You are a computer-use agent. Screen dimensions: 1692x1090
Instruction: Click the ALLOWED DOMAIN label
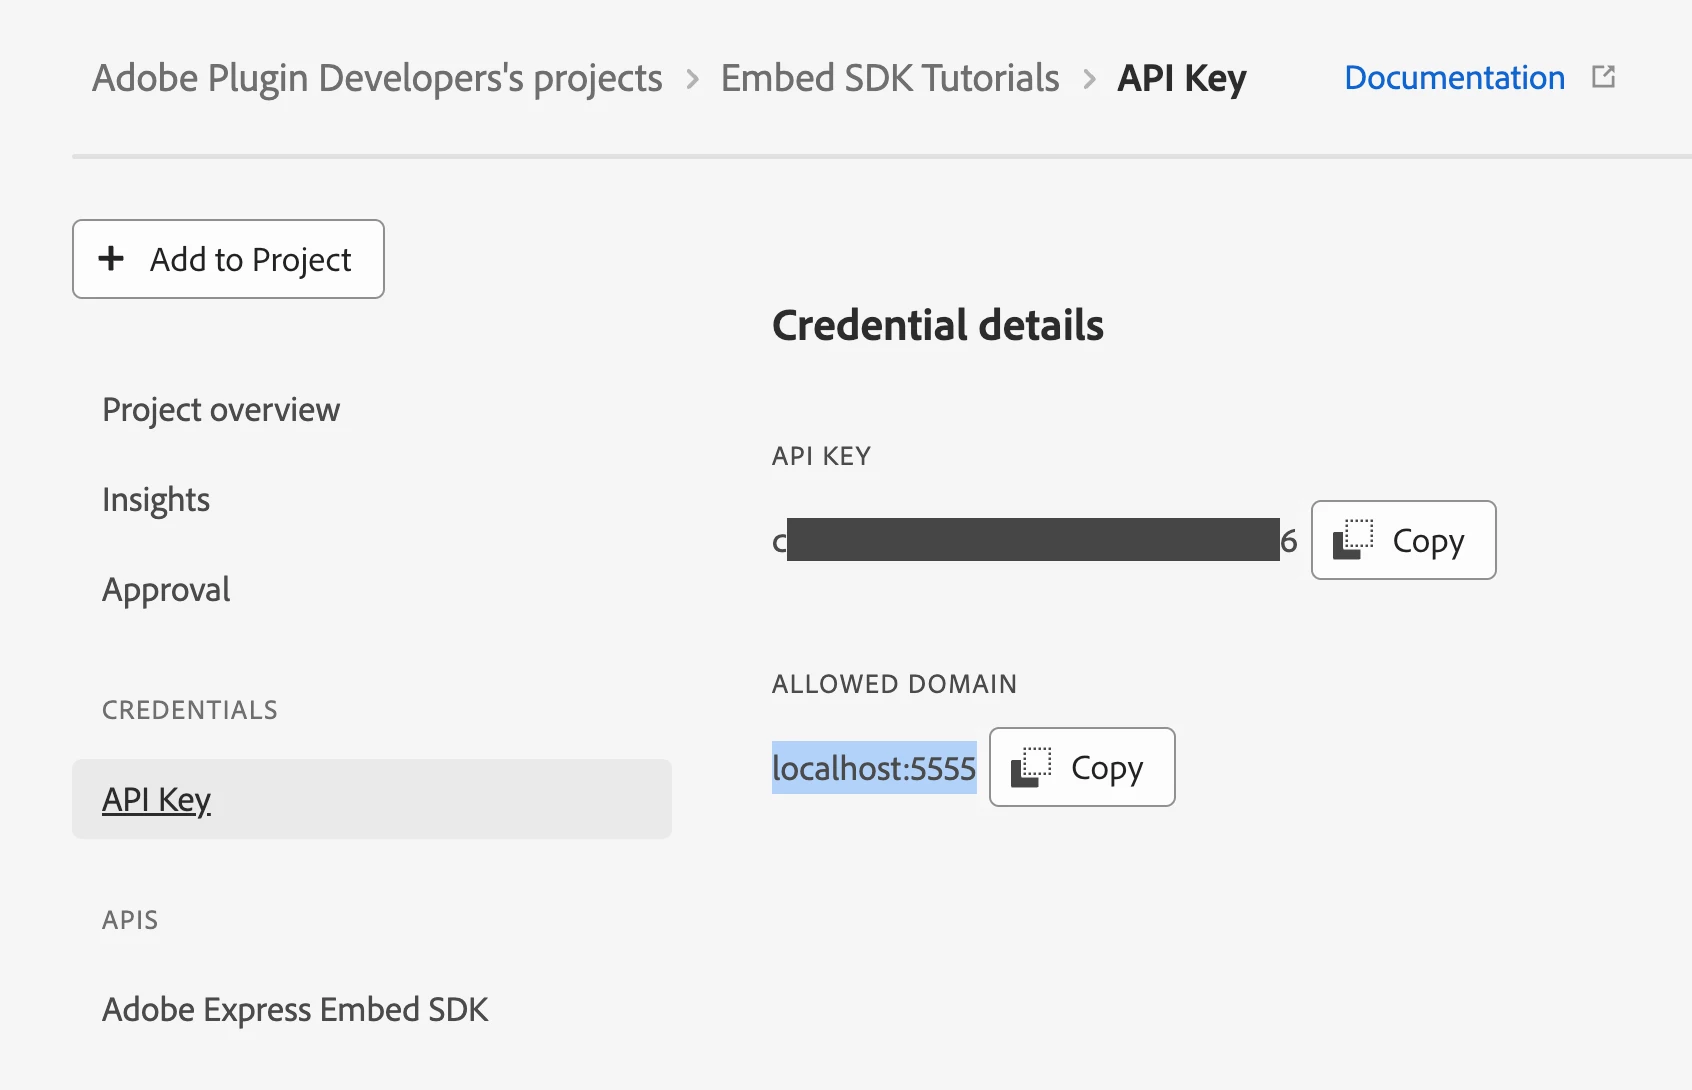pyautogui.click(x=894, y=684)
